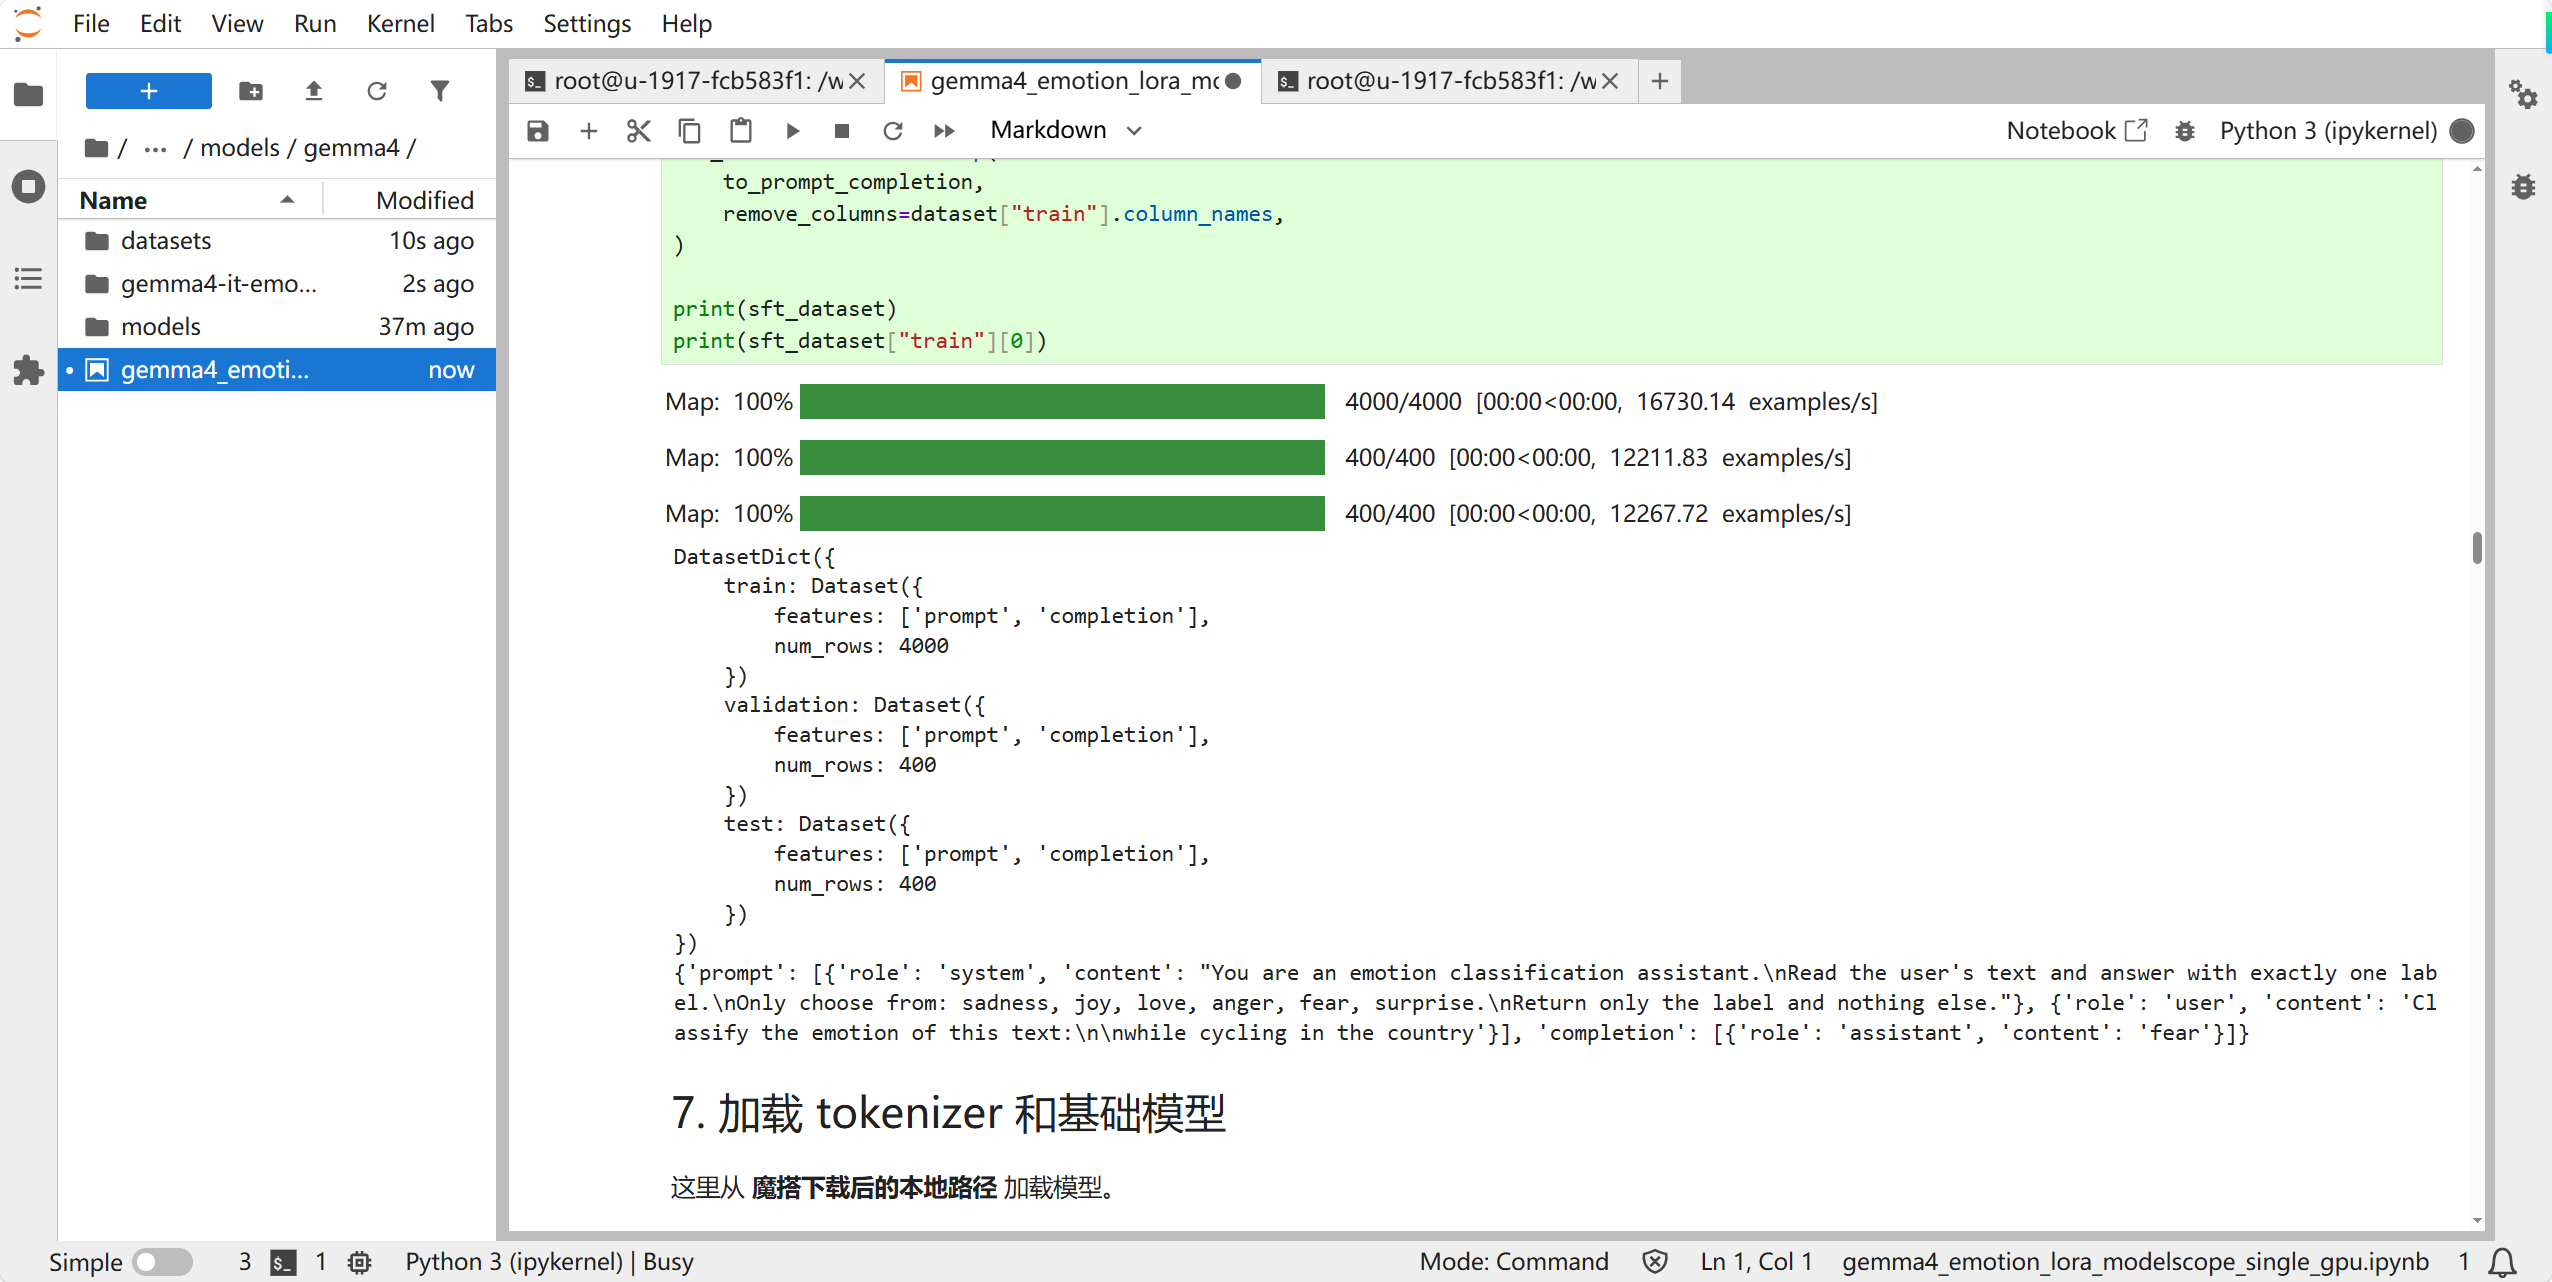Click the kernel status circle indicator
Viewport: 2552px width, 1282px height.
coord(2463,131)
